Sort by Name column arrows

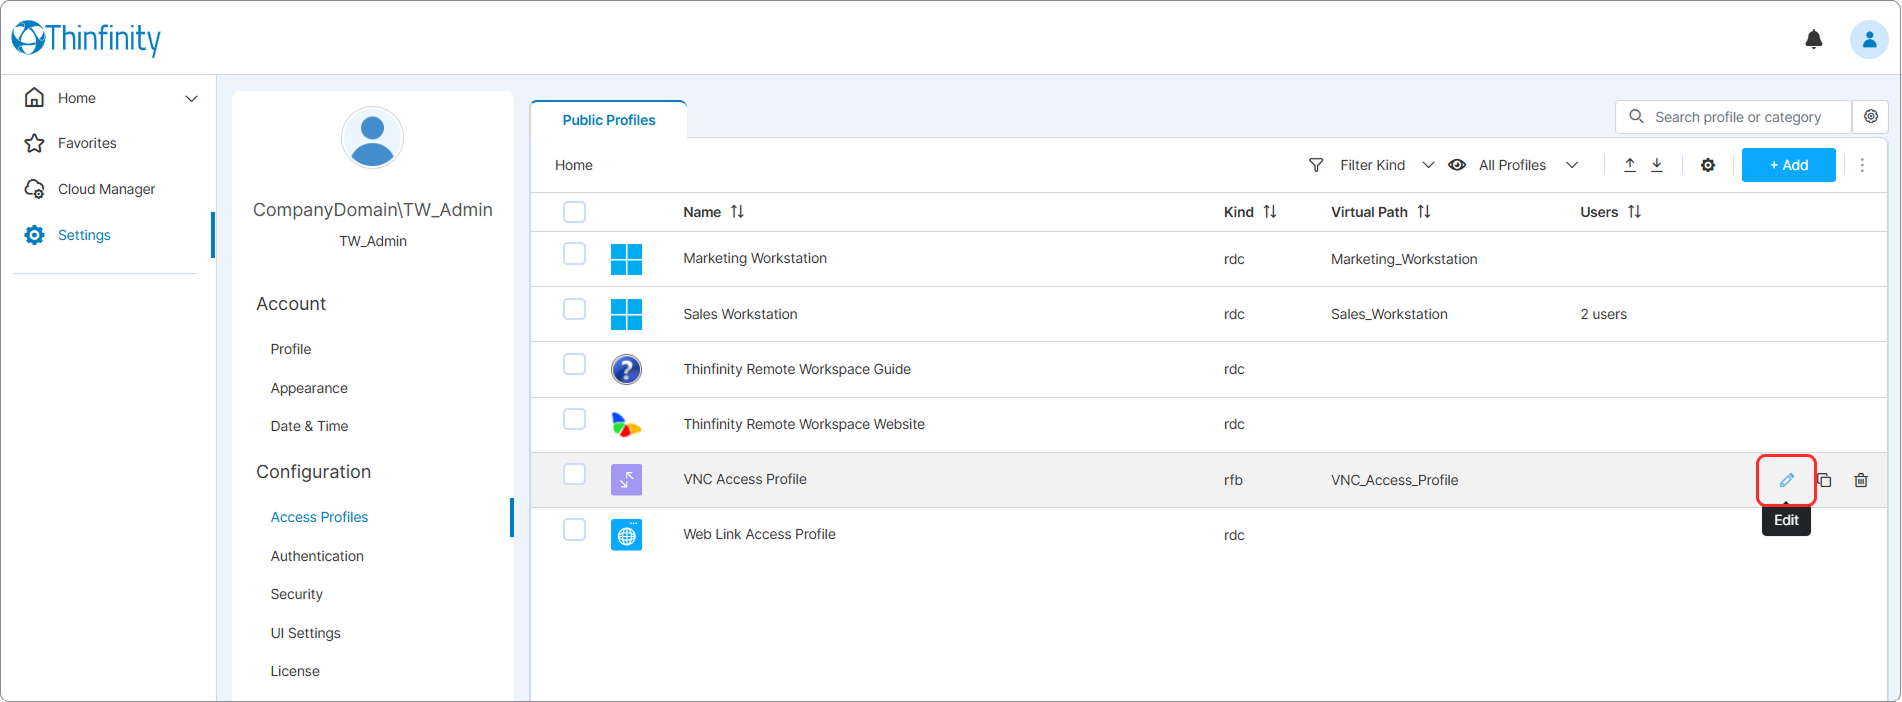[x=737, y=212]
